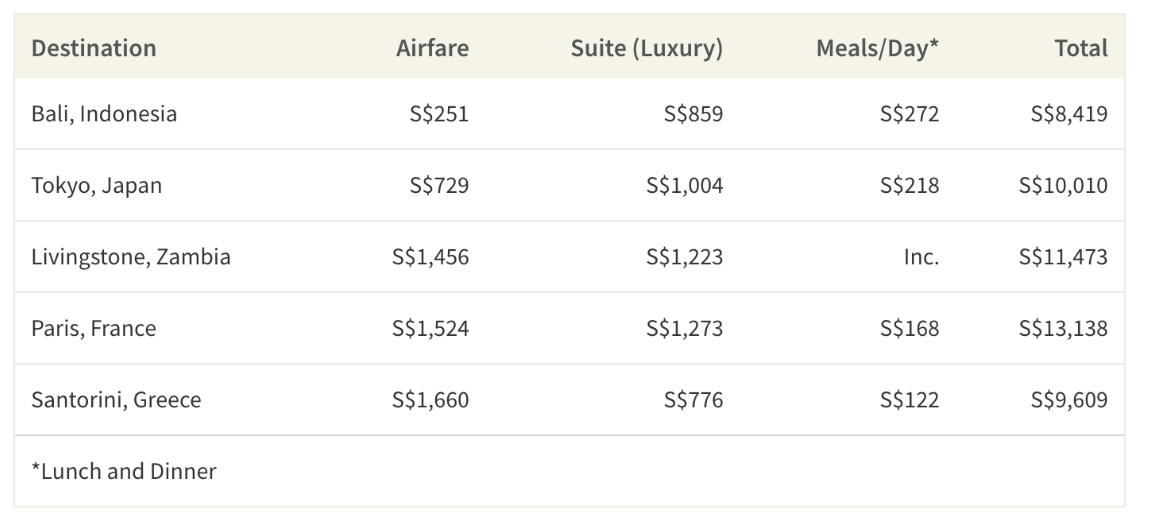Select the Suite (Luxury) column header
1154x513 pixels.
pyautogui.click(x=646, y=48)
